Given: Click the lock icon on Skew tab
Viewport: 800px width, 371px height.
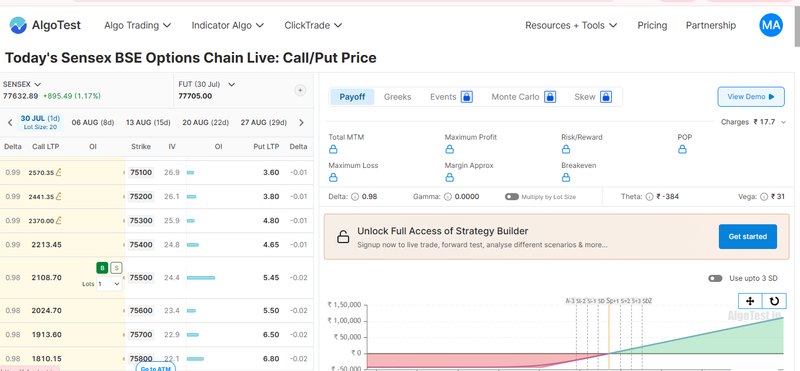Looking at the screenshot, I should [x=606, y=96].
